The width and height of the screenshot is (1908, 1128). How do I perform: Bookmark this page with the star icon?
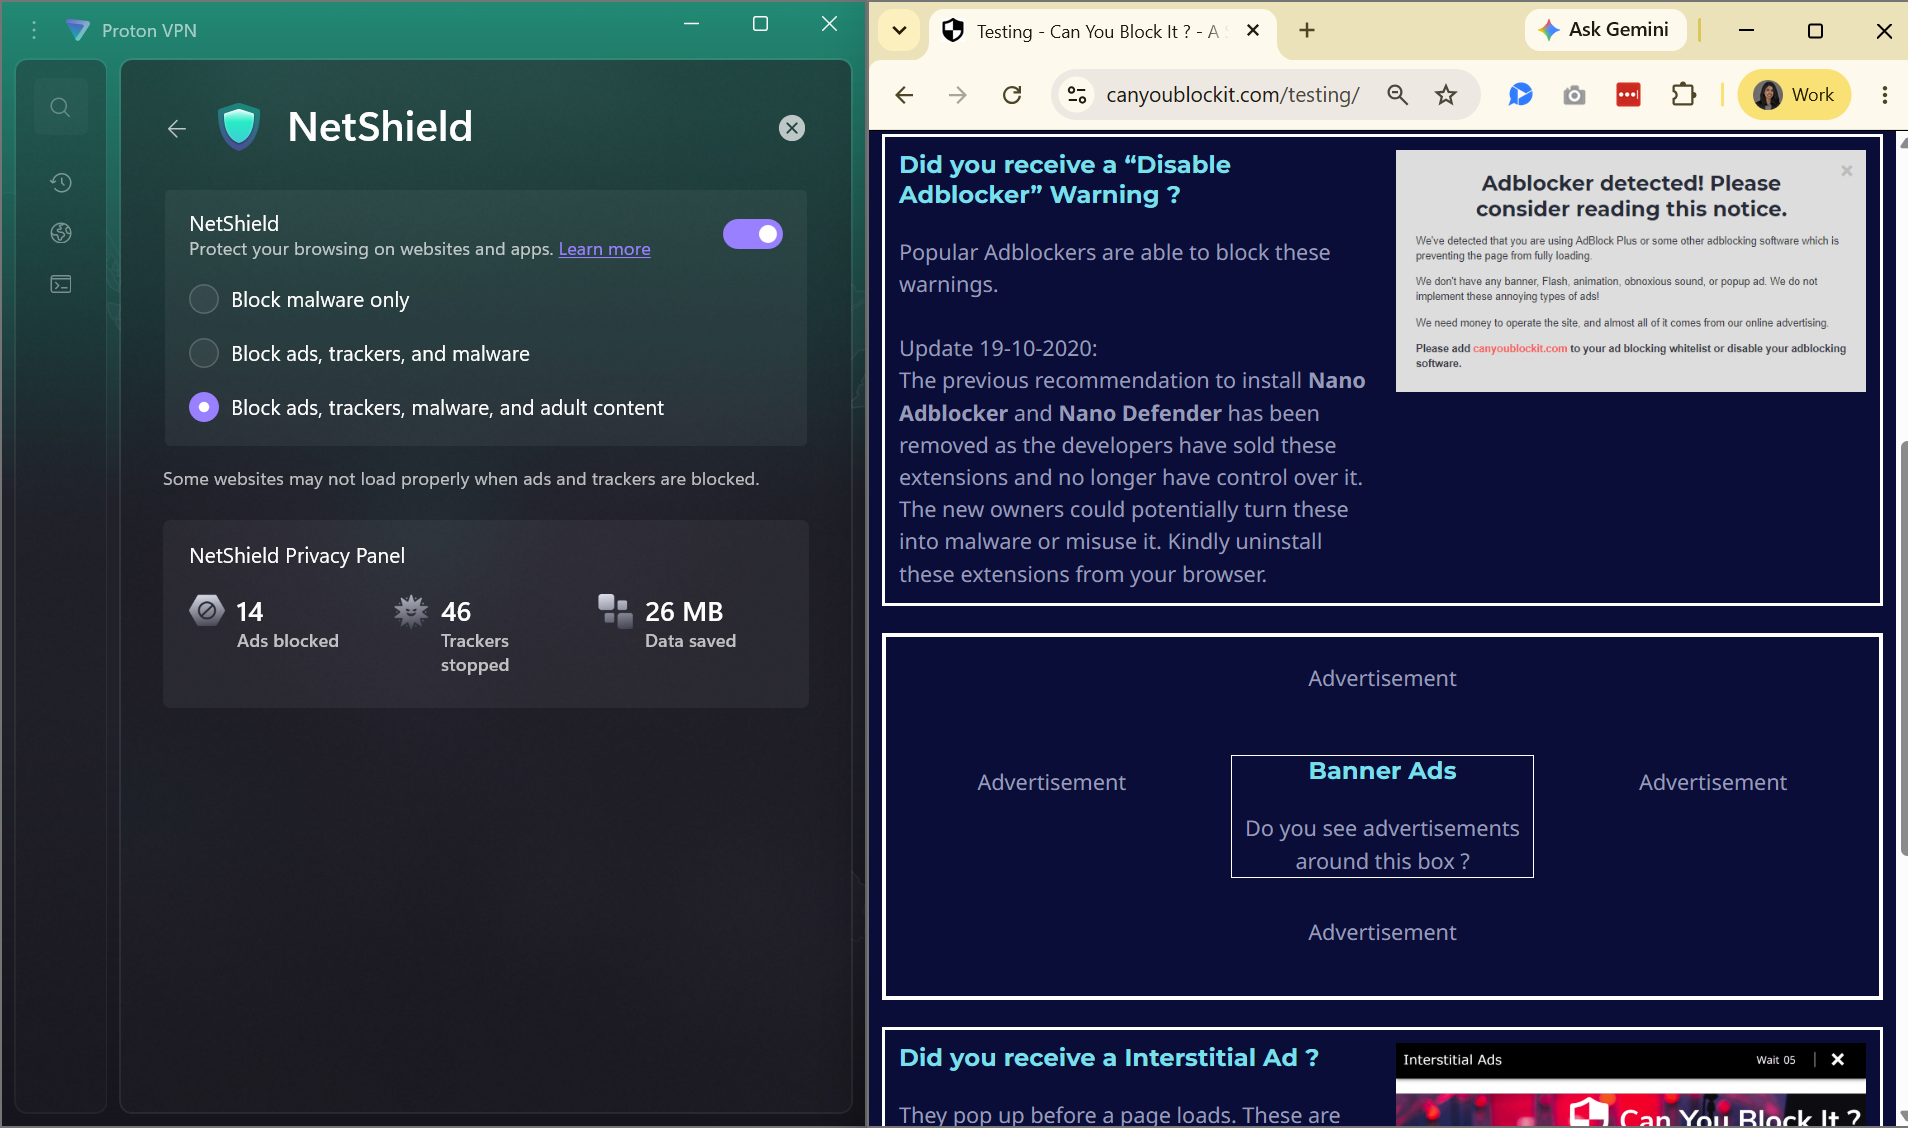coord(1446,95)
